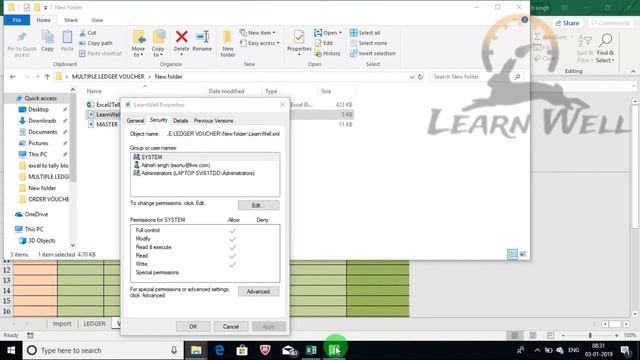Expand address bar history dropdown
The height and width of the screenshot is (360, 640).
412,77
